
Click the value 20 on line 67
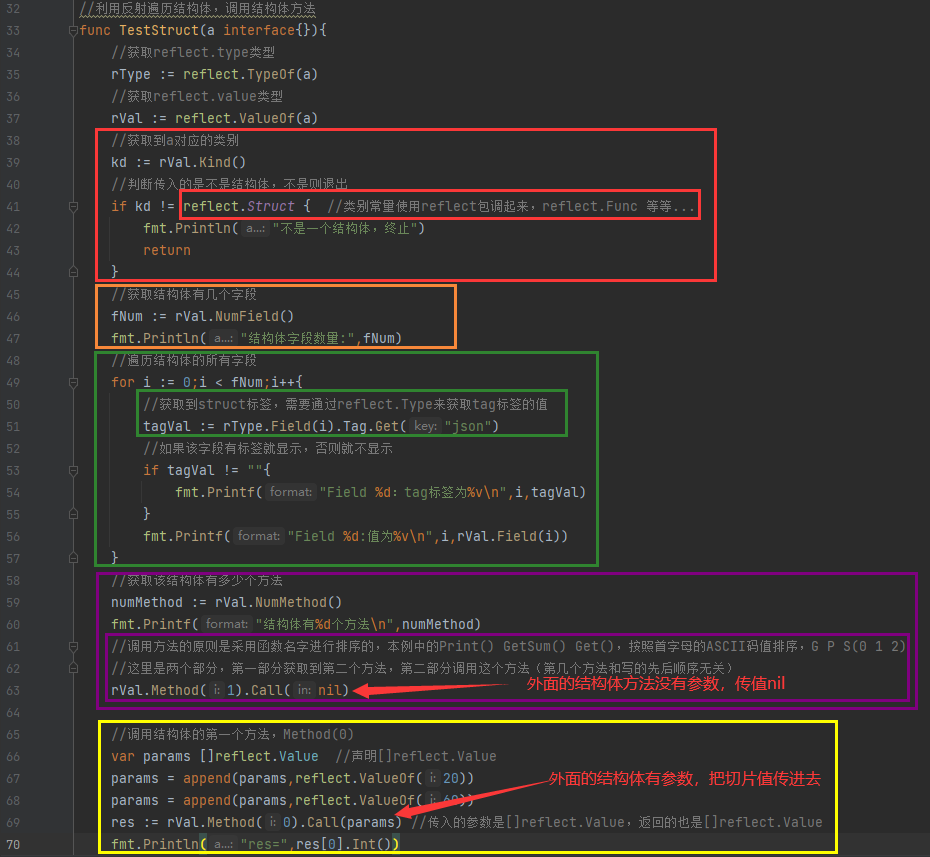pos(450,778)
